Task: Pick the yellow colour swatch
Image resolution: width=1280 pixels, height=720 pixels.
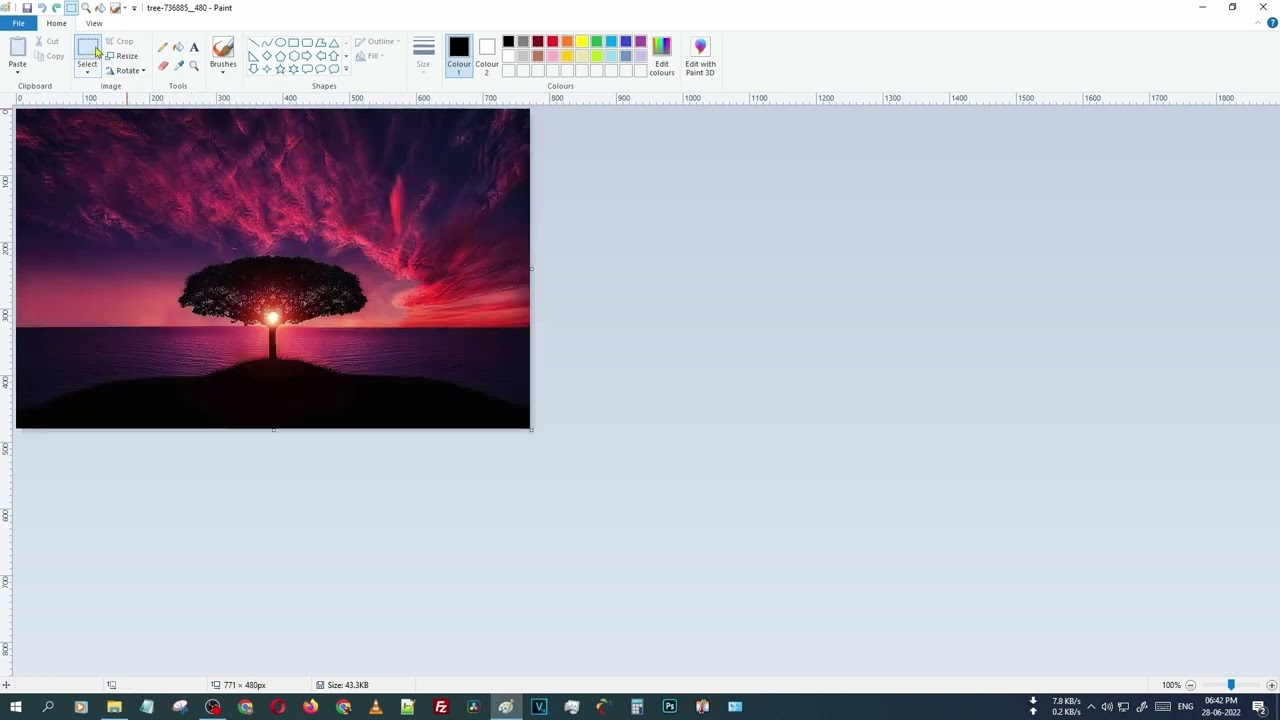Action: coord(582,42)
